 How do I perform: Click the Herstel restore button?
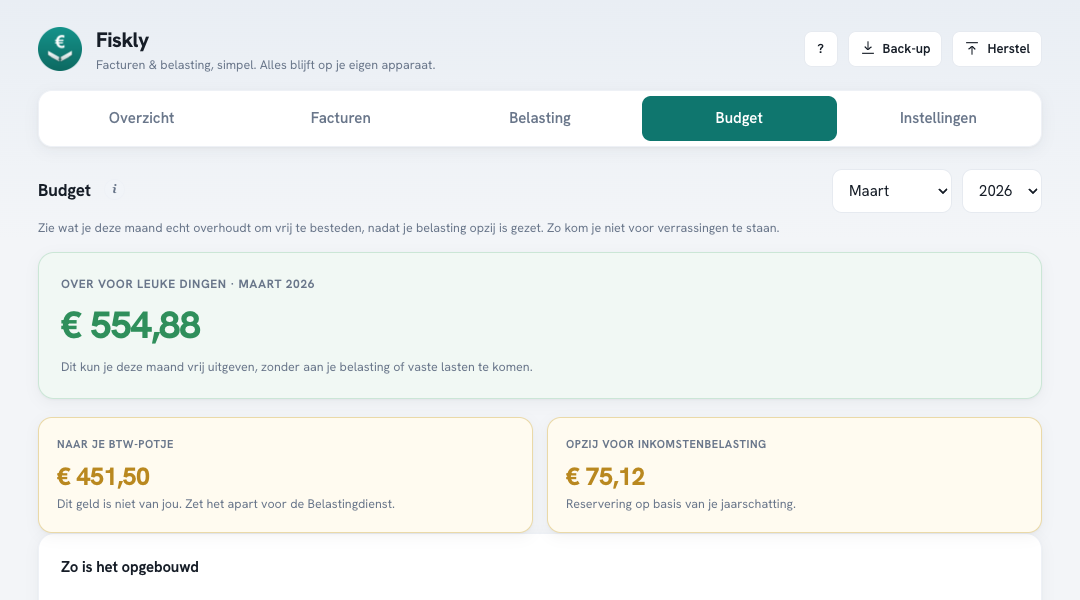point(997,49)
